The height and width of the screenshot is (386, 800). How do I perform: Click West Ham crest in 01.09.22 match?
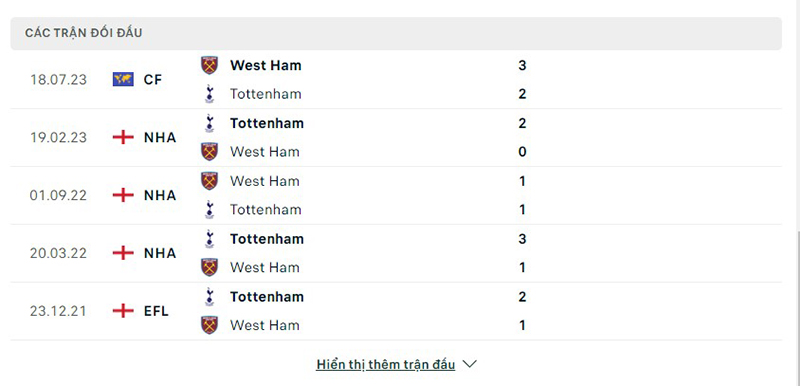click(x=209, y=181)
